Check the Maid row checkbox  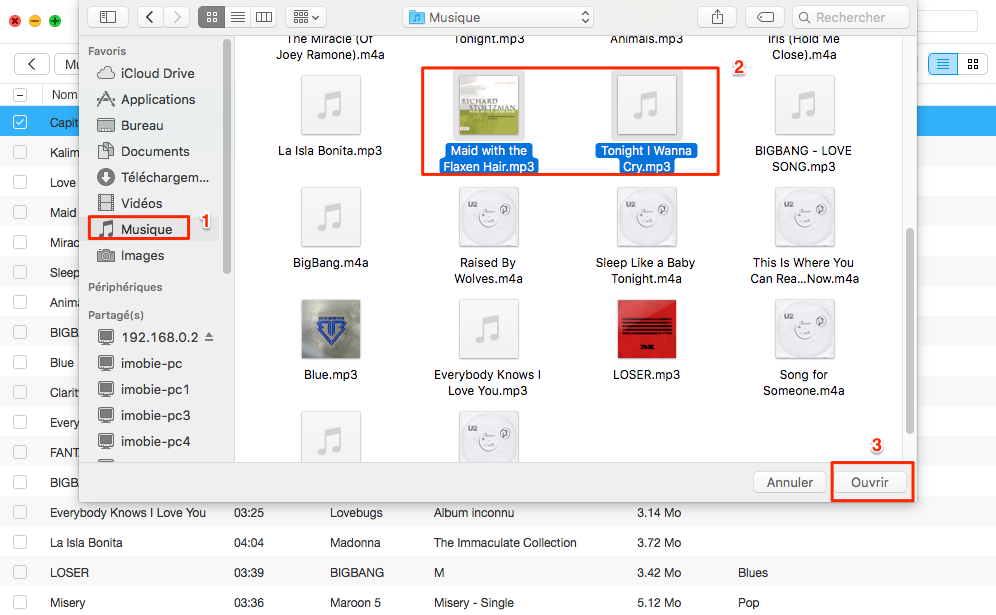click(20, 212)
